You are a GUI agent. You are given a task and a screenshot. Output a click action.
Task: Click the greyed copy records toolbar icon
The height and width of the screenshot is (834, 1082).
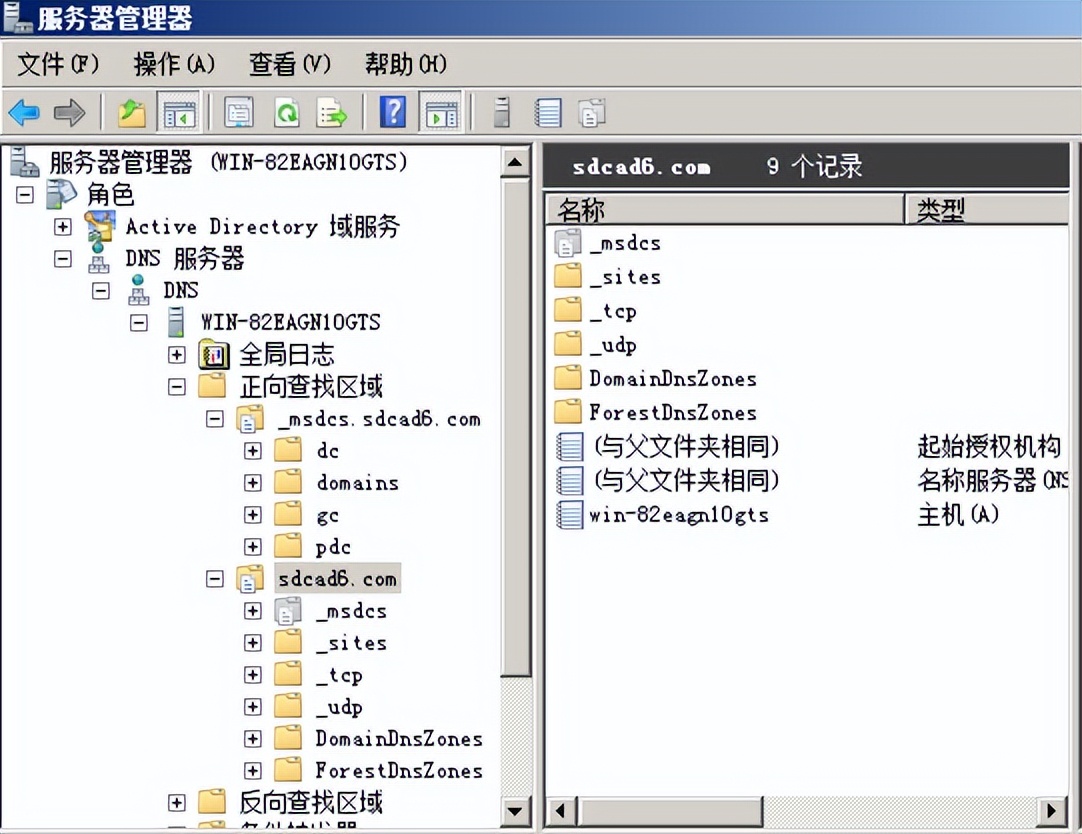[591, 112]
